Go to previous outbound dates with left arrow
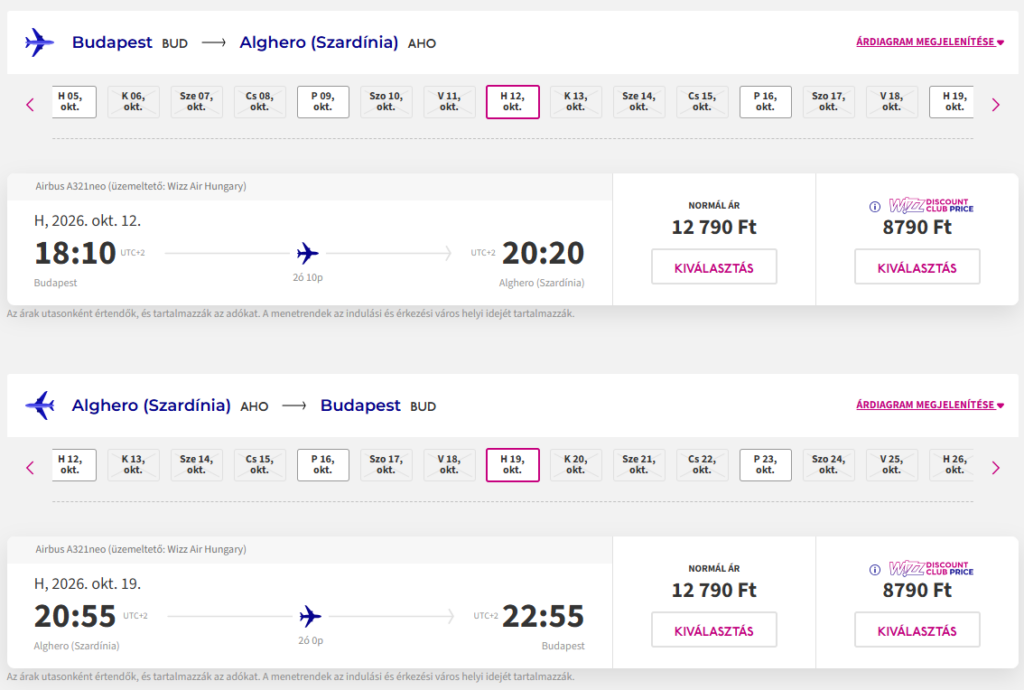Image resolution: width=1024 pixels, height=690 pixels. click(30, 104)
